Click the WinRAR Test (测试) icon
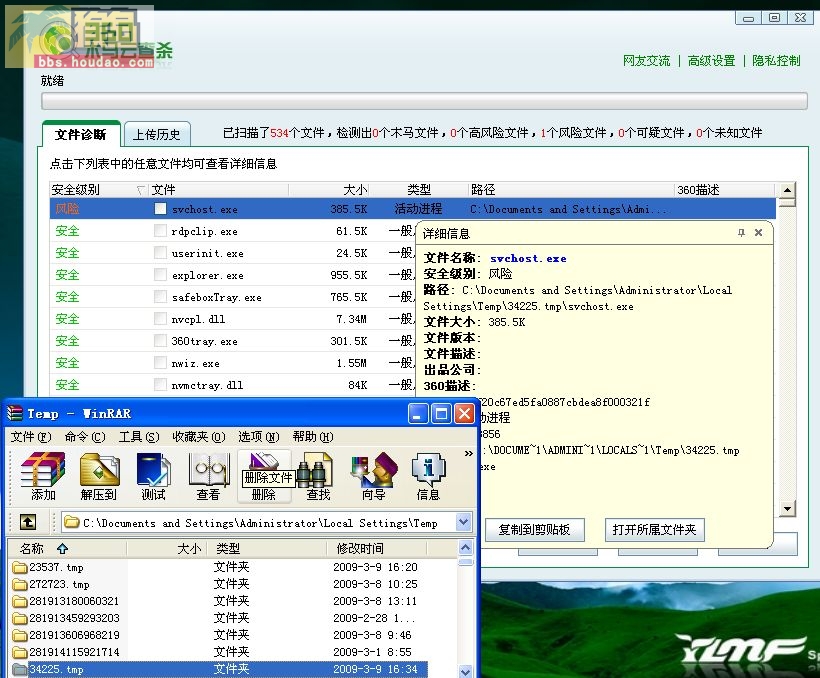The width and height of the screenshot is (820, 678). click(x=153, y=476)
